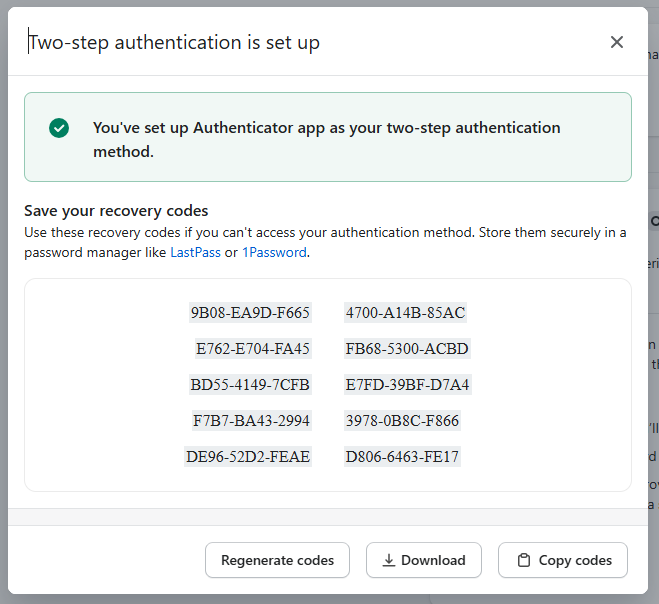Click recovery code E762-E704-FA45
659x604 pixels.
coord(253,349)
